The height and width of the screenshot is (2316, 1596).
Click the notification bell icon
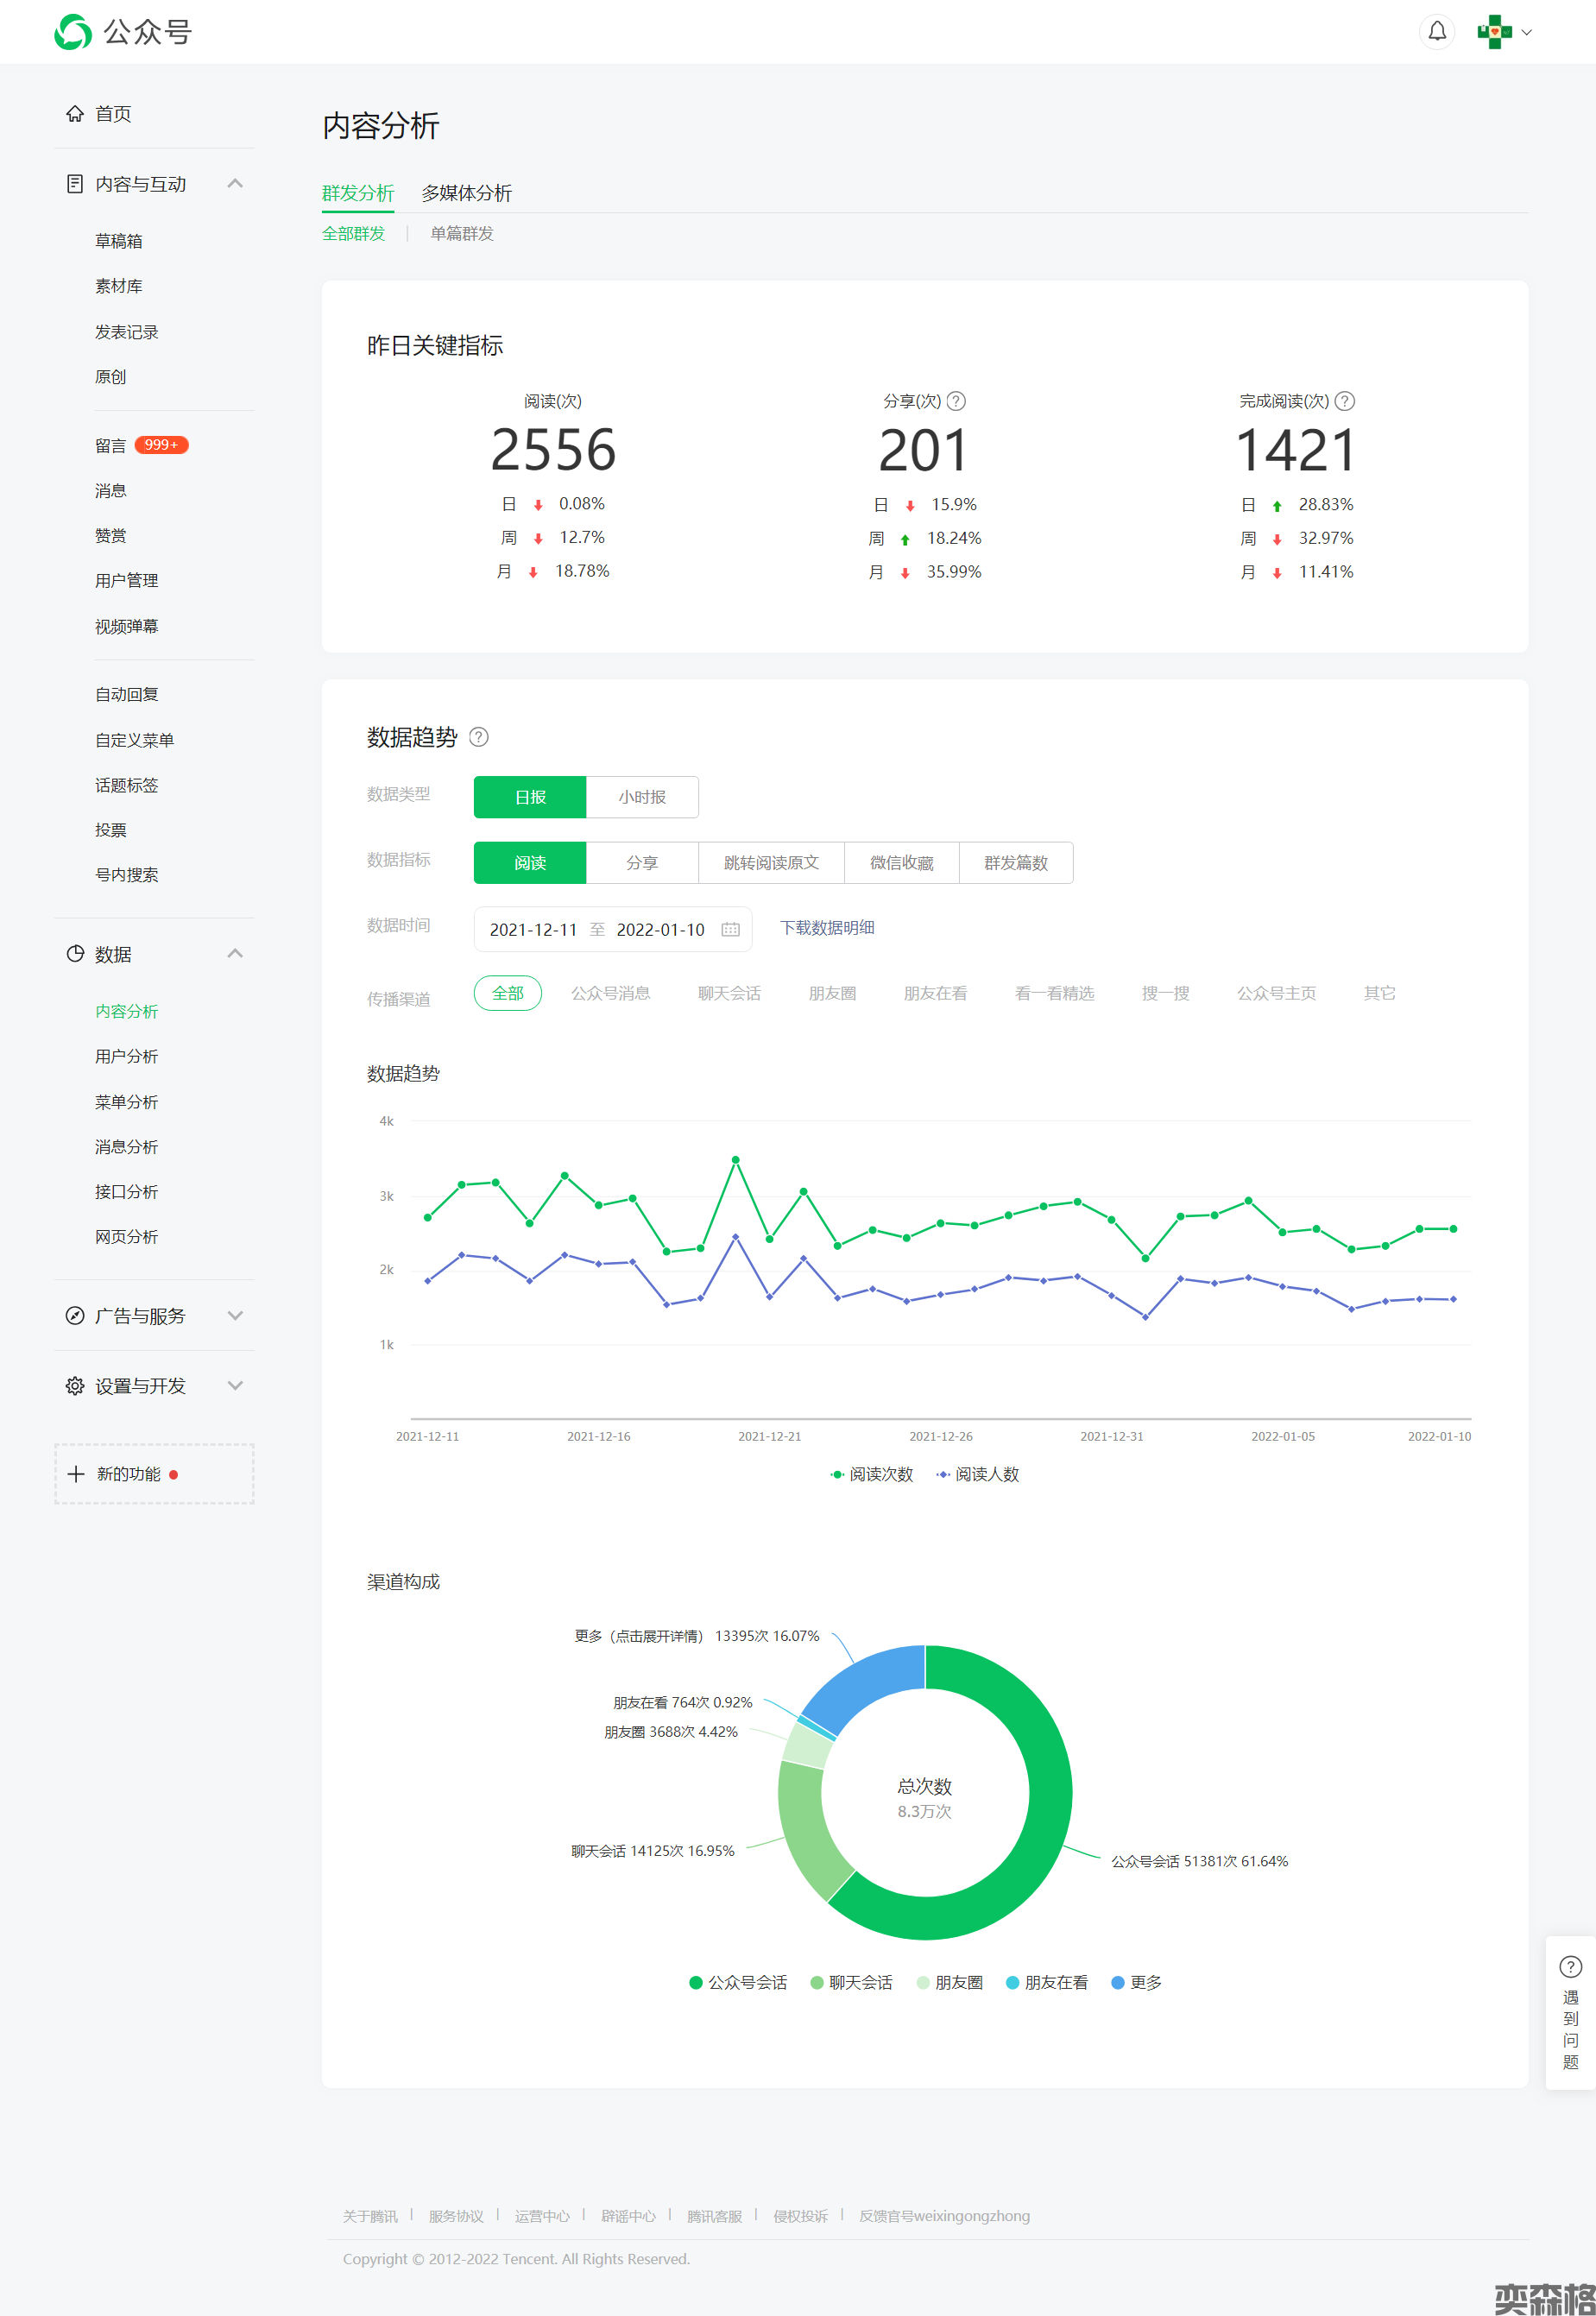pyautogui.click(x=1436, y=32)
